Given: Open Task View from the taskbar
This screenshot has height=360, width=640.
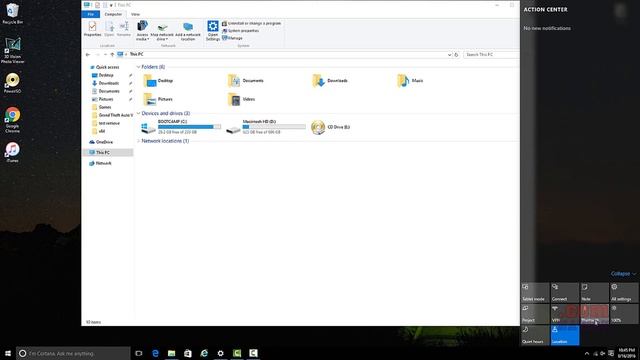Looking at the screenshot, I should 139,353.
